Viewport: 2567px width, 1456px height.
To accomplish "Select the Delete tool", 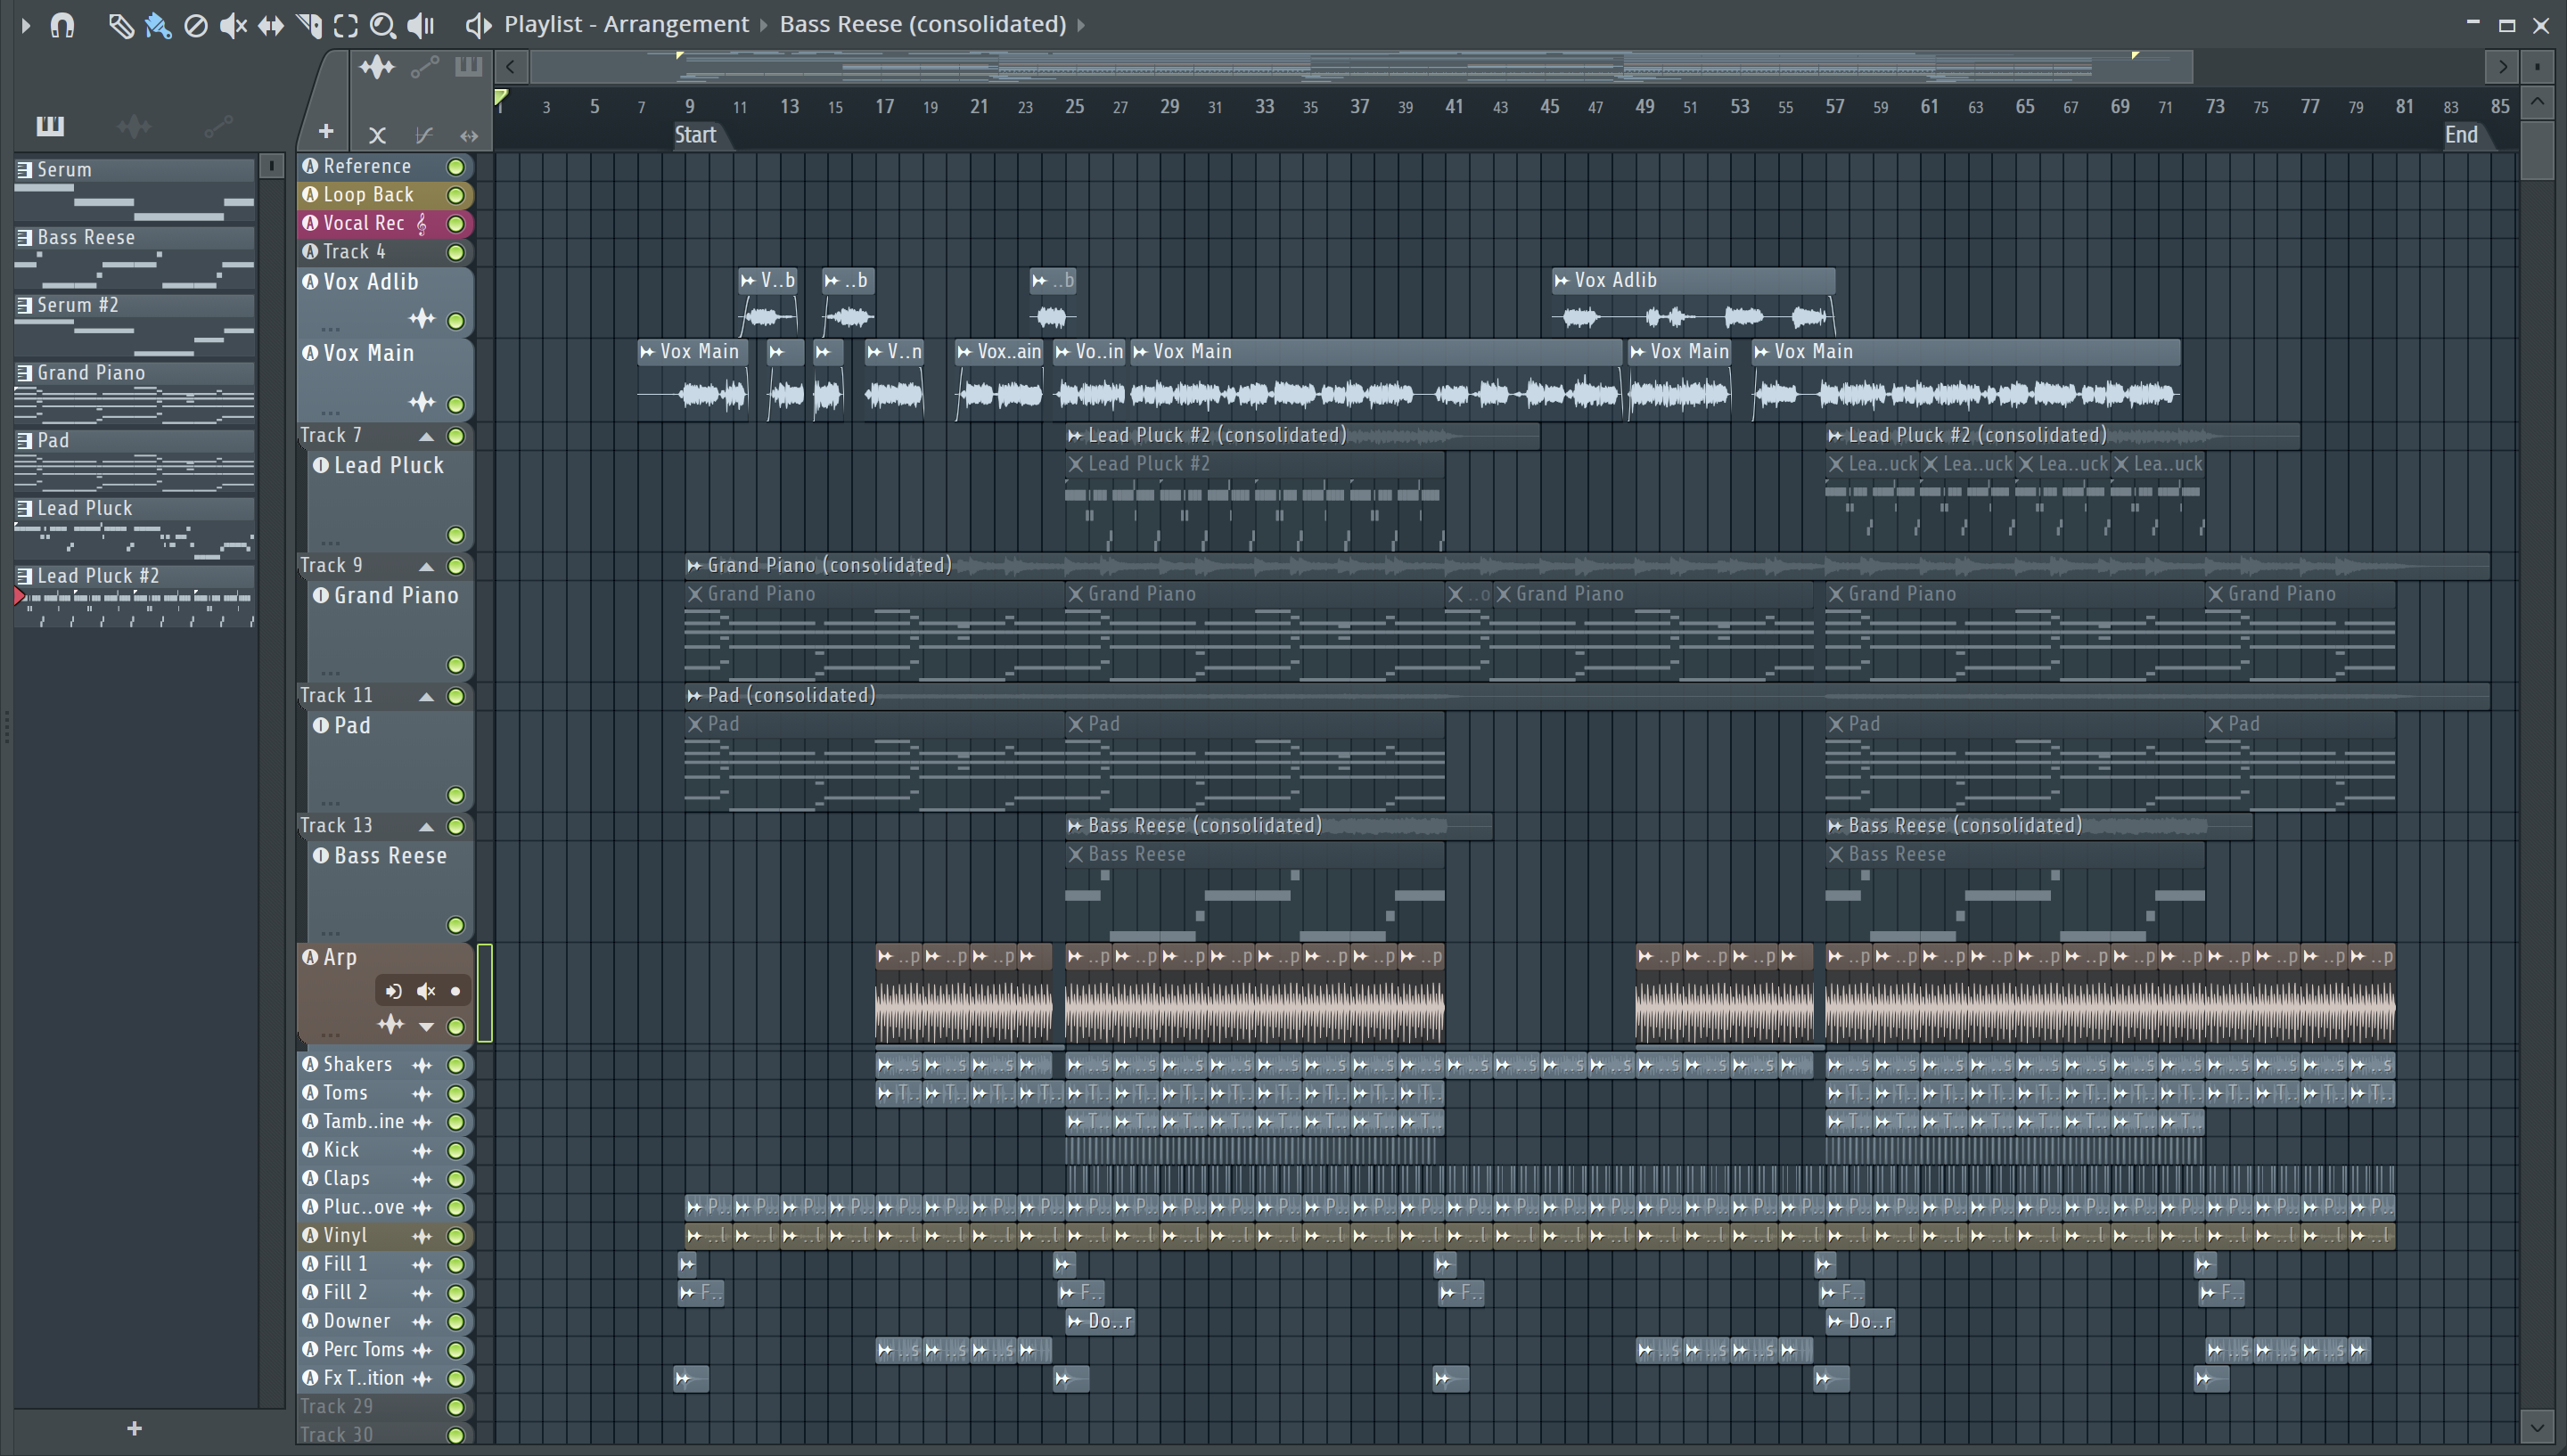I will pyautogui.click(x=196, y=25).
